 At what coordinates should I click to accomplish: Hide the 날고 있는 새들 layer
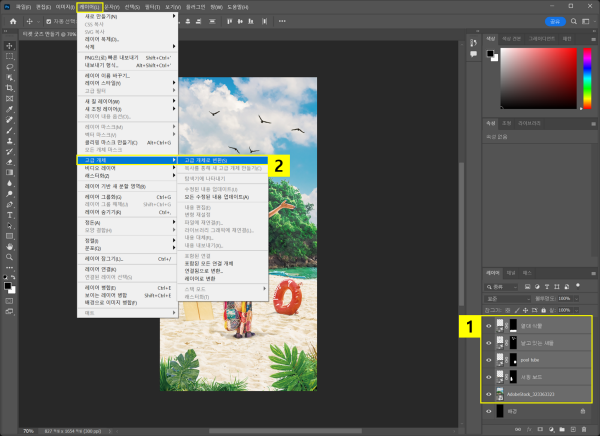tap(489, 343)
